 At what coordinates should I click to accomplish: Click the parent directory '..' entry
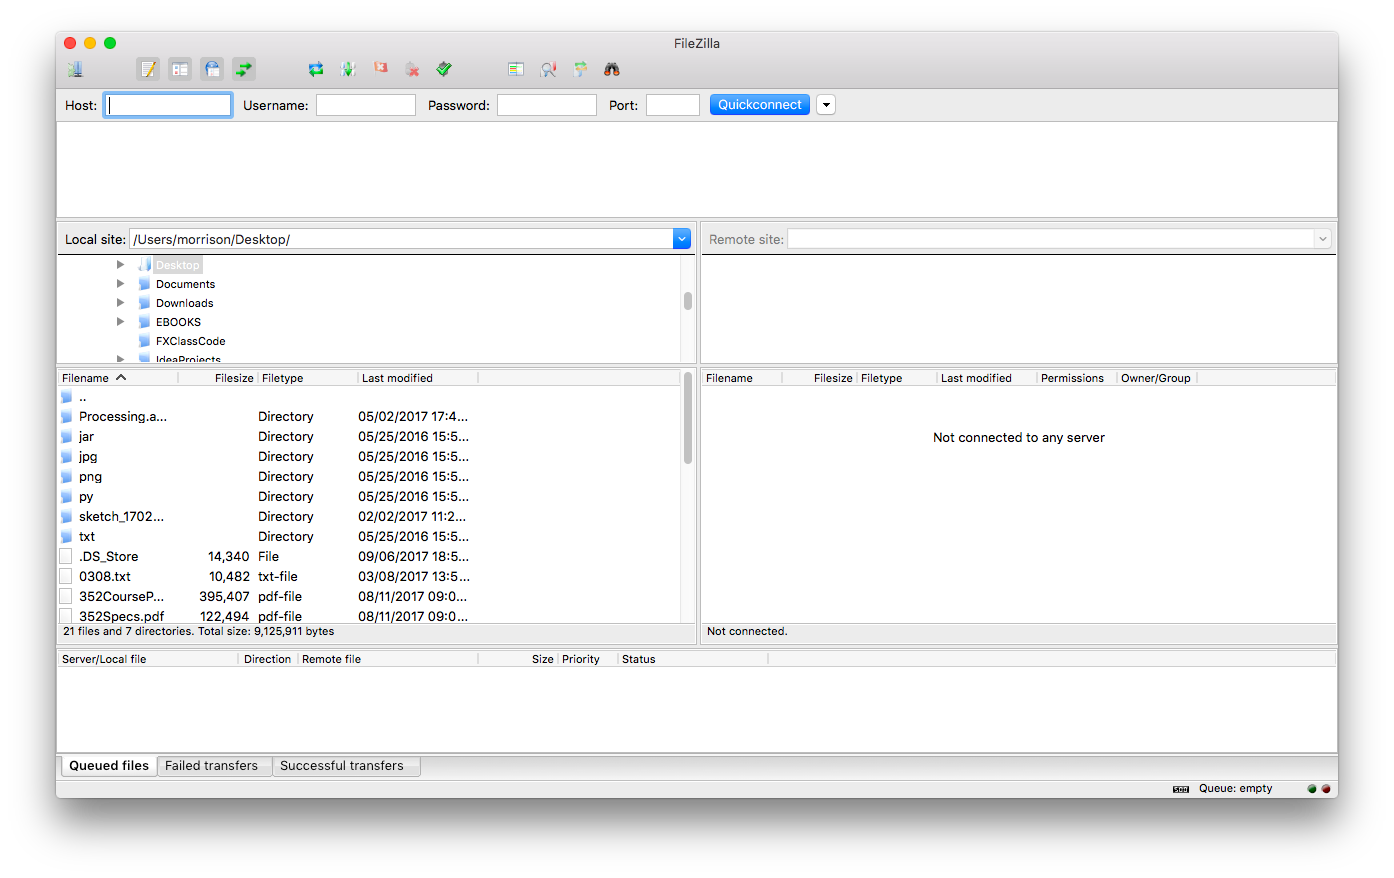coord(370,397)
